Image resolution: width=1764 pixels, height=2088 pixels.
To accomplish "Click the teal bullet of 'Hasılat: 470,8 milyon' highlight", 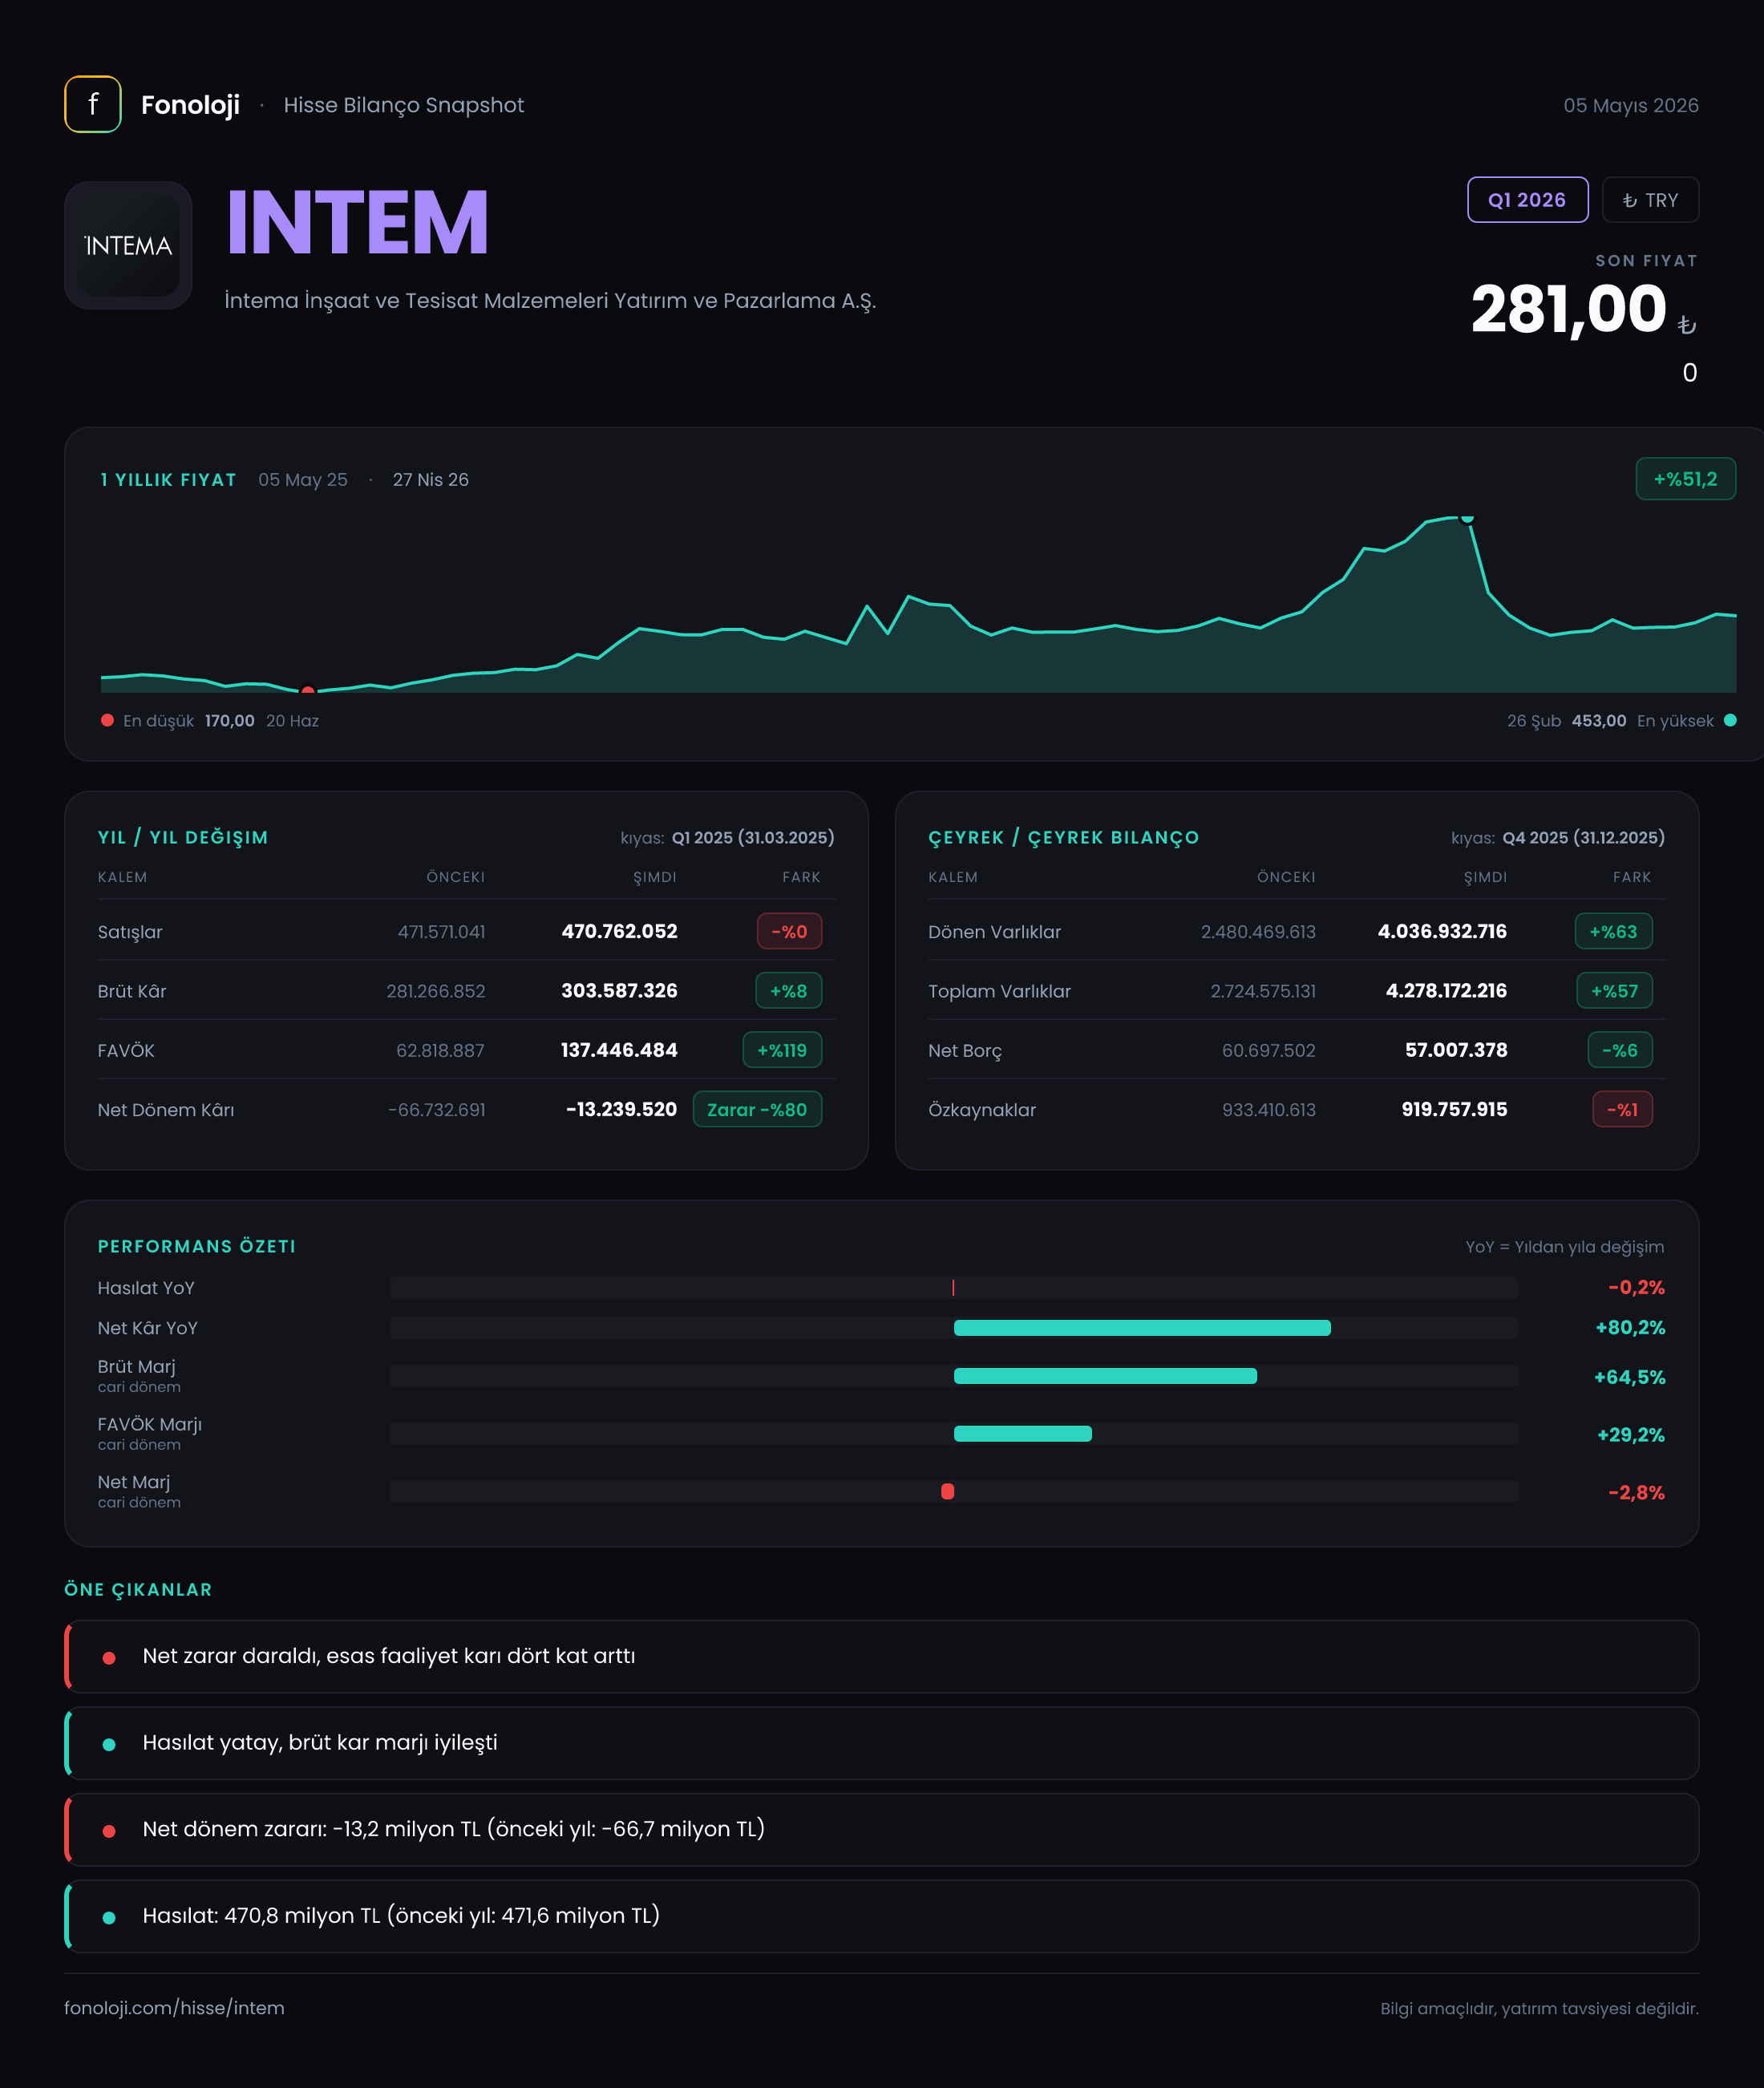I will 109,1917.
